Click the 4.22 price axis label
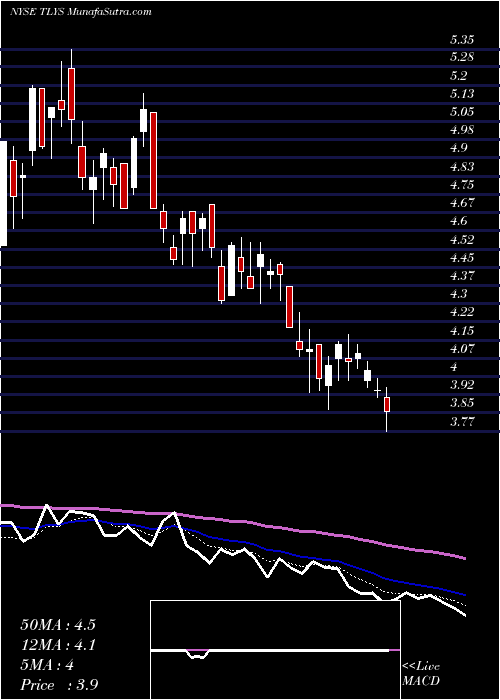This screenshot has height=700, width=500. pos(462,312)
